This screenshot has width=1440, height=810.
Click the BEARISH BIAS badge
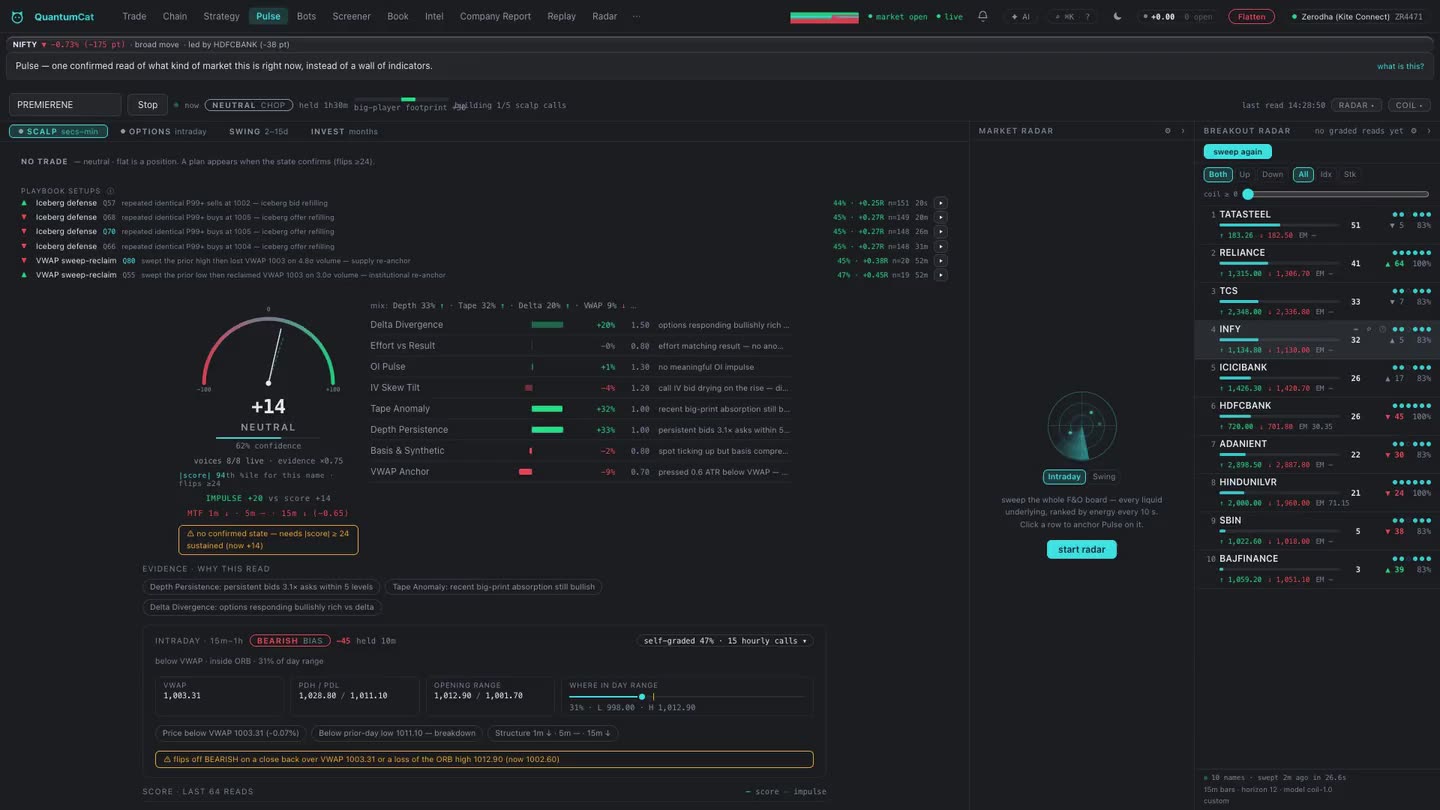tap(290, 641)
